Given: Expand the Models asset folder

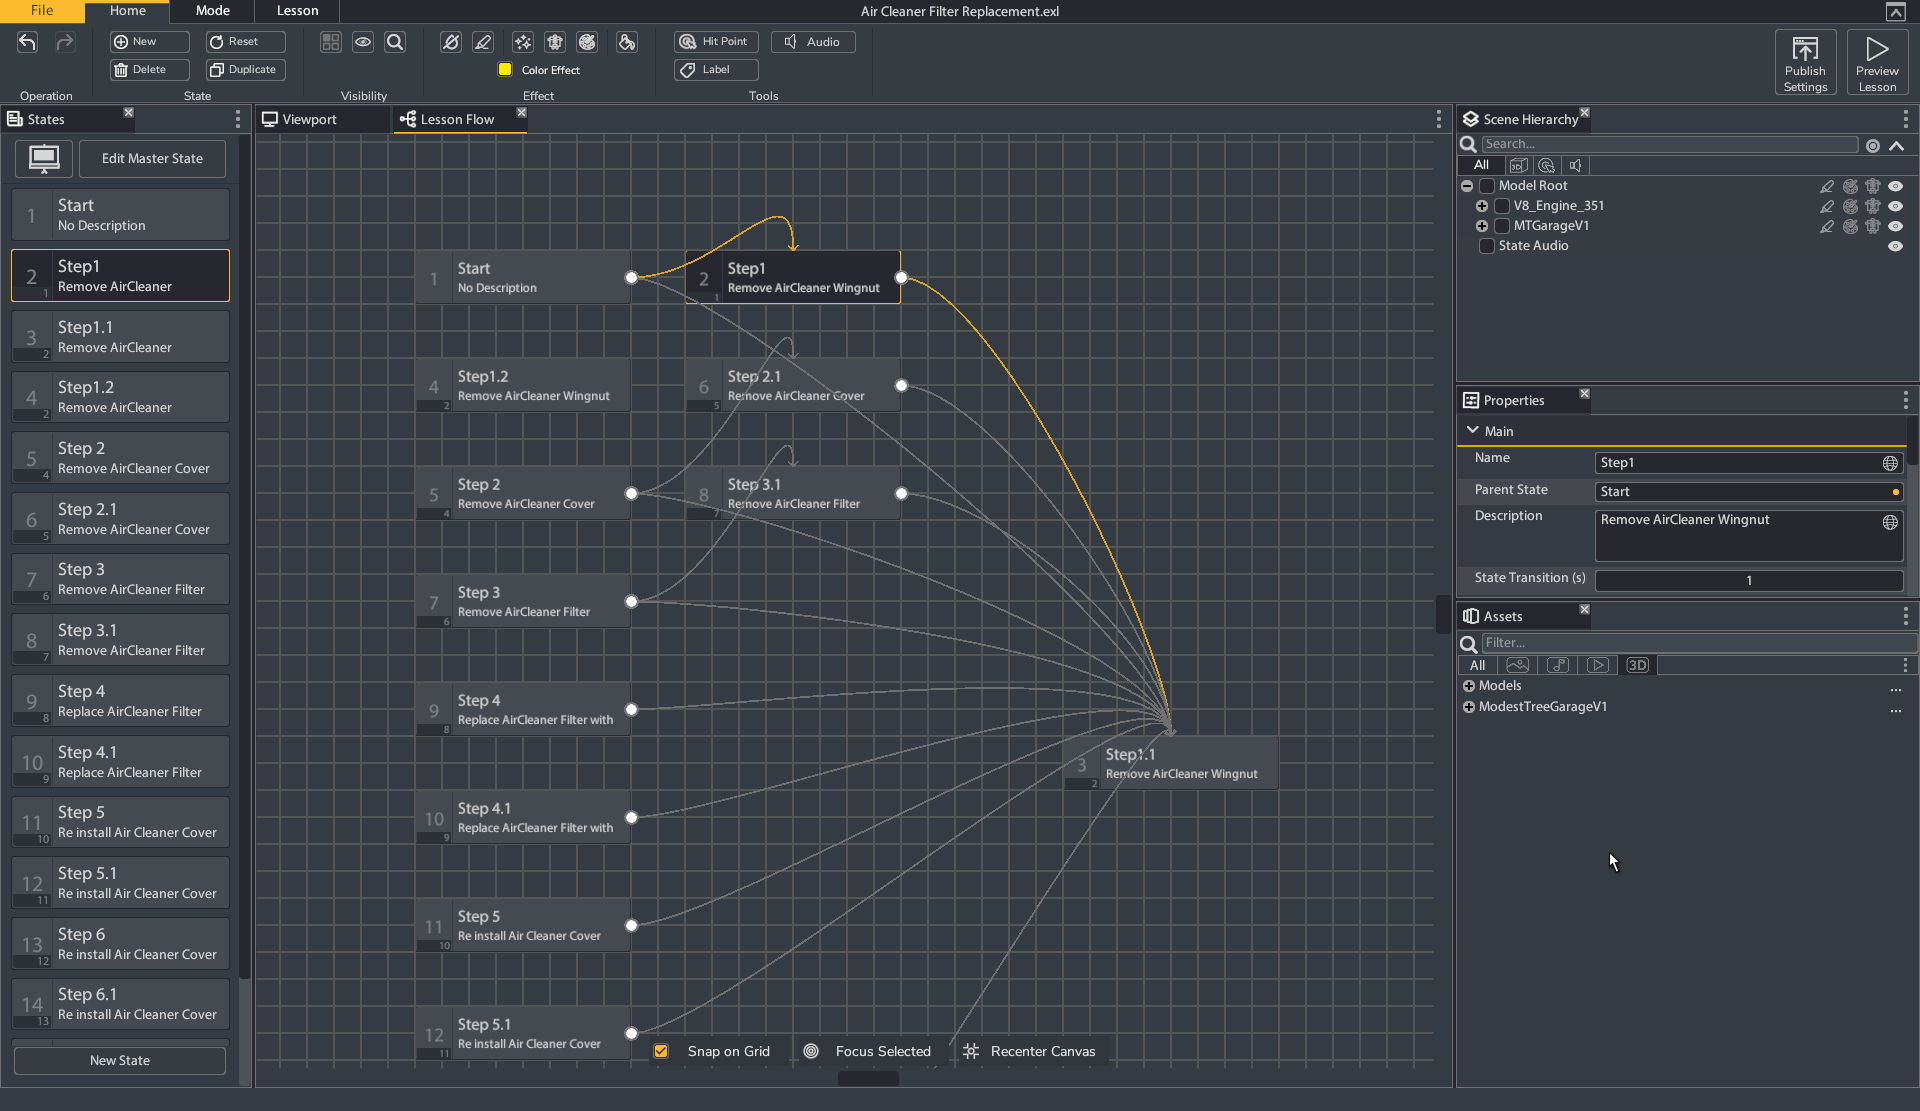Looking at the screenshot, I should 1469,686.
